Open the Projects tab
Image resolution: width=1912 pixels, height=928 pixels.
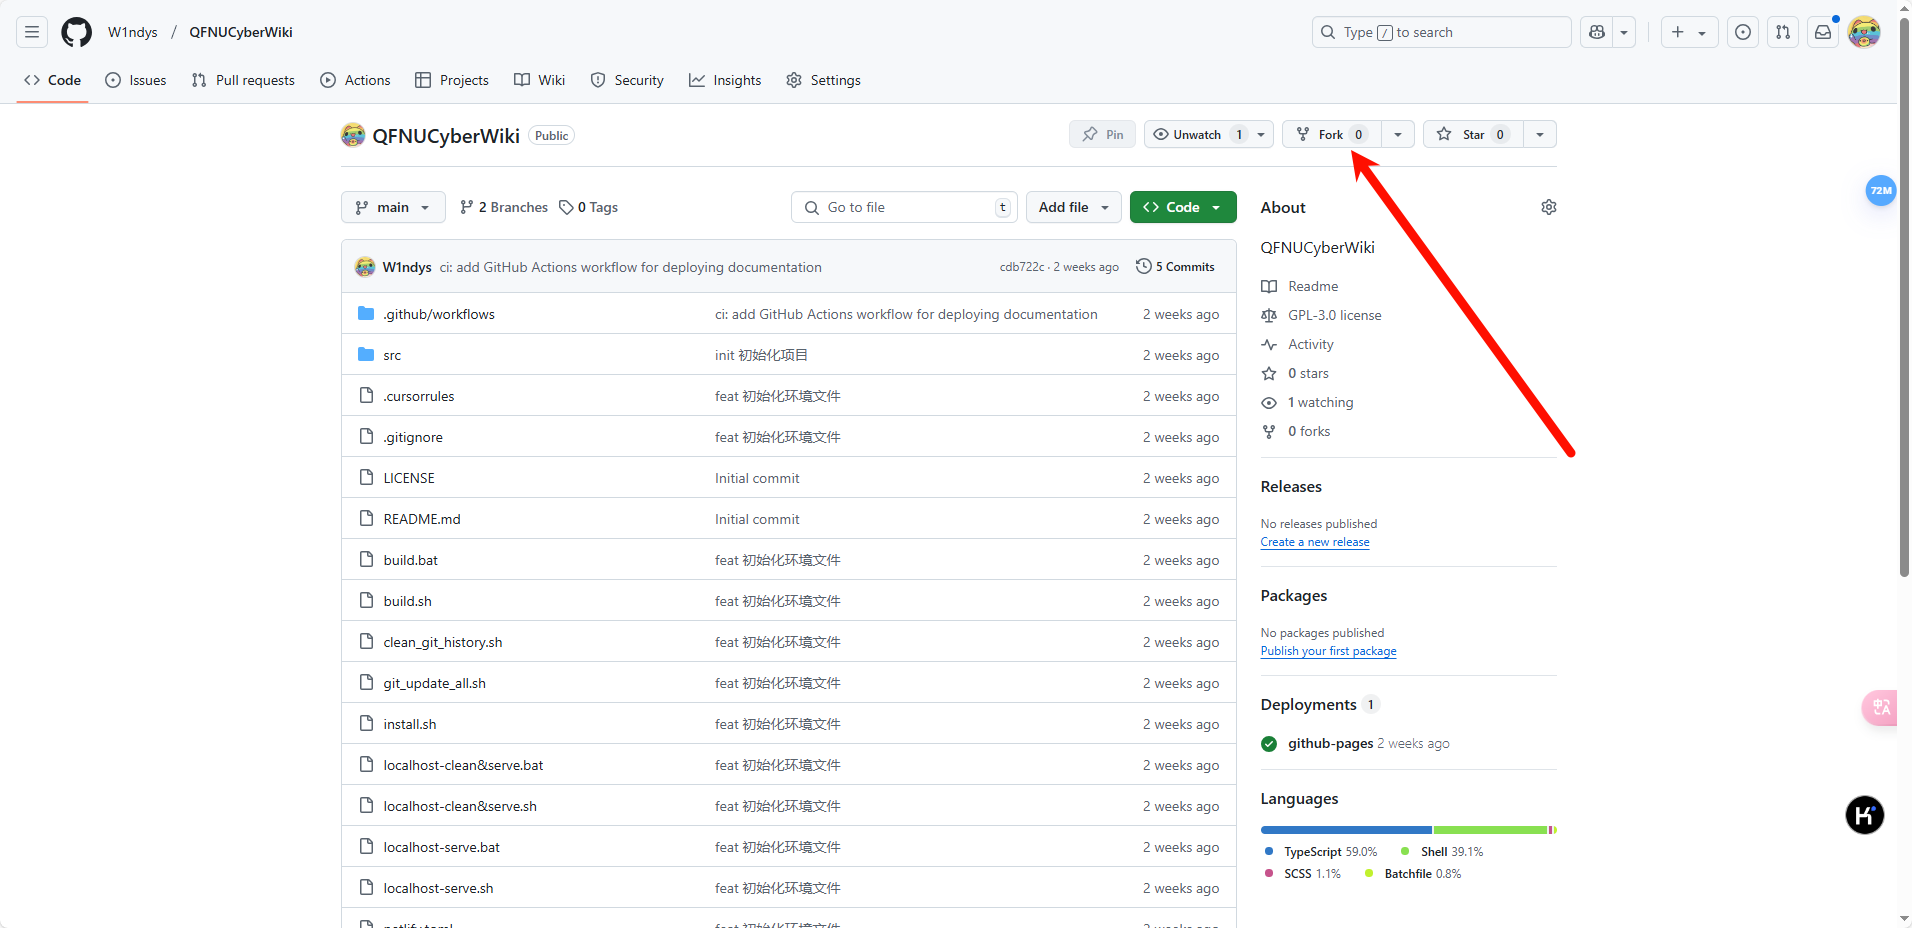tap(452, 80)
